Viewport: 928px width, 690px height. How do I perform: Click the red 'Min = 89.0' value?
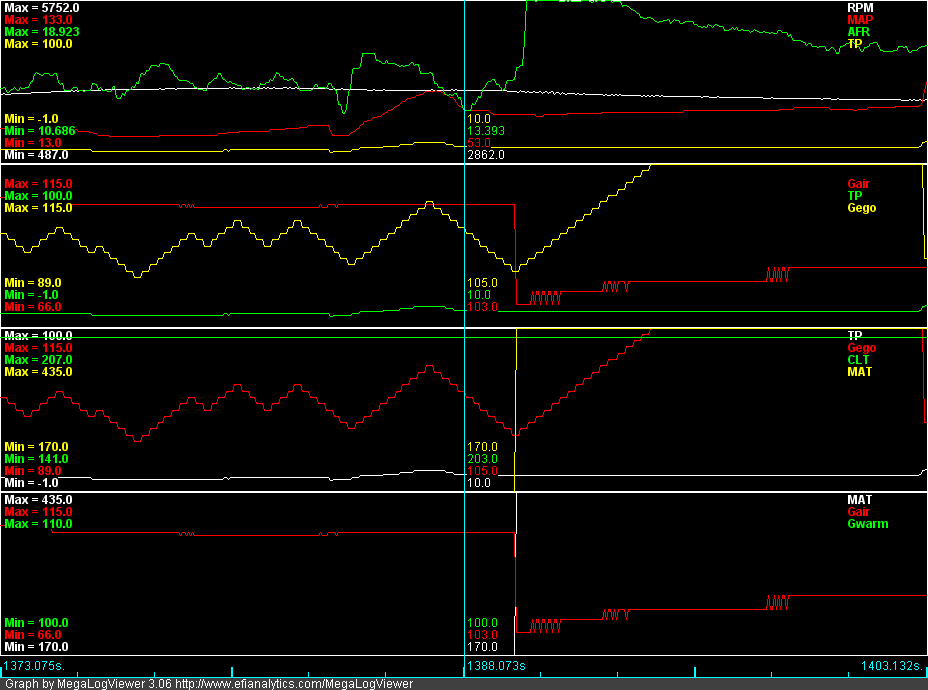click(33, 470)
